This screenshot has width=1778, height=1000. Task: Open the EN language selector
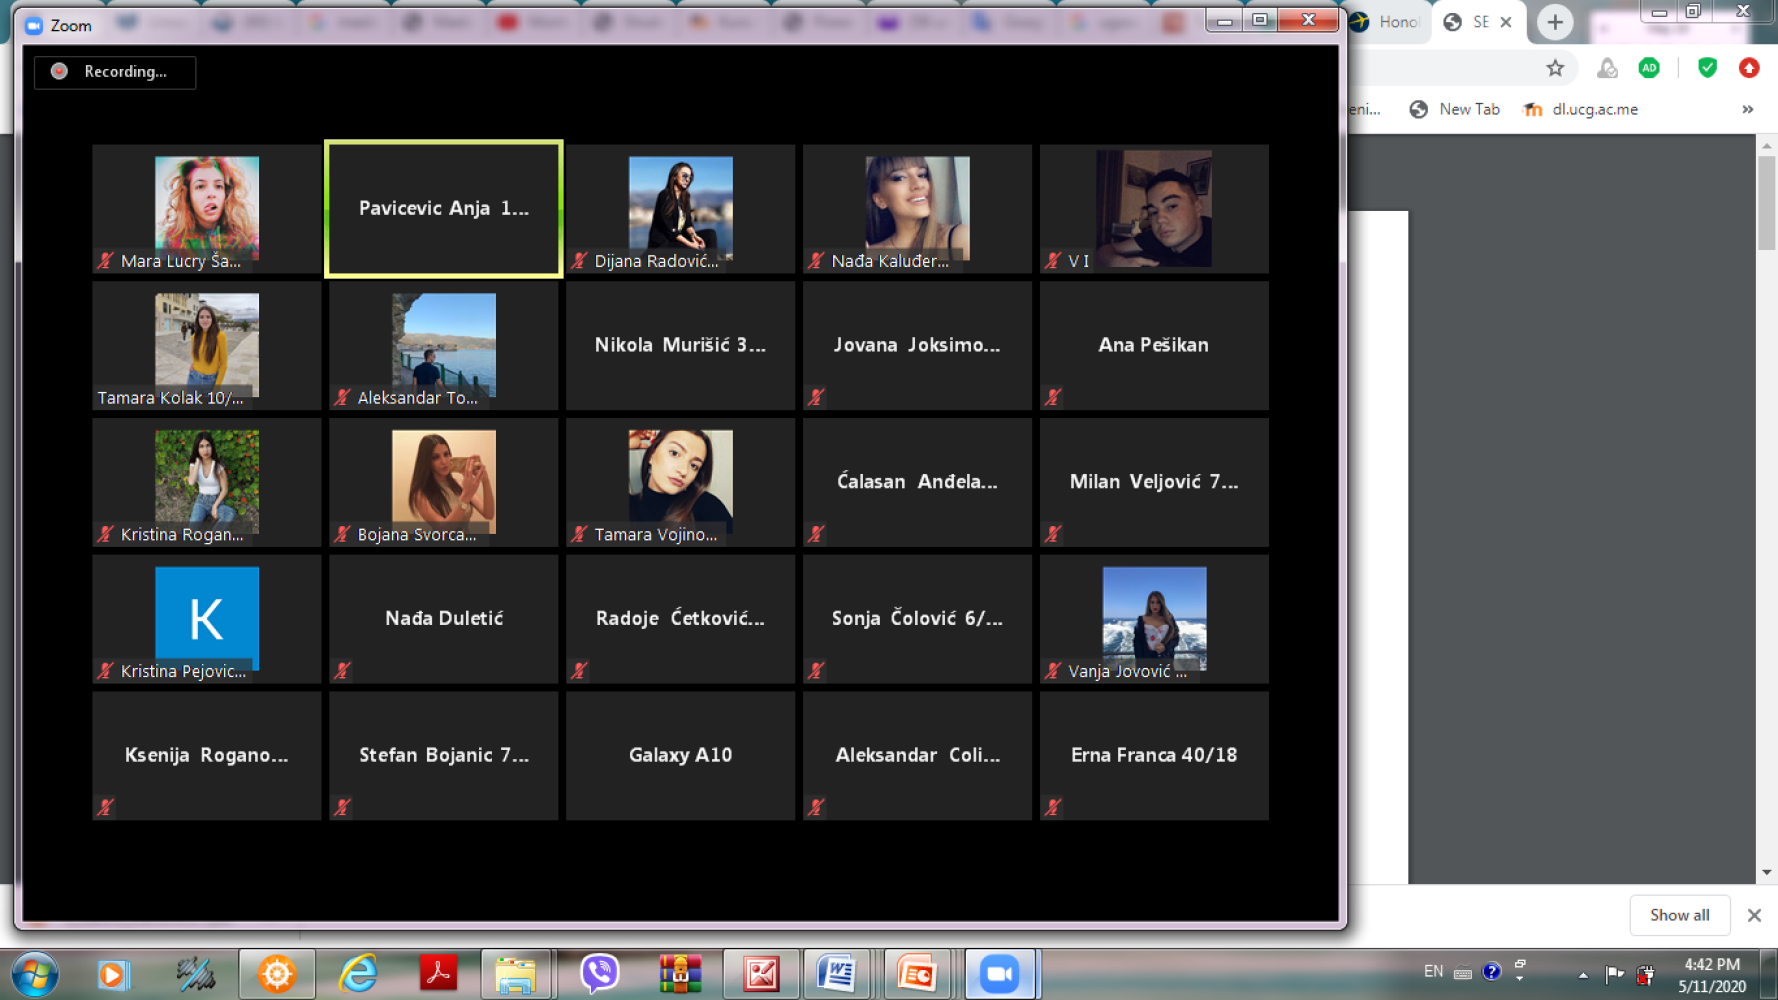1433,971
